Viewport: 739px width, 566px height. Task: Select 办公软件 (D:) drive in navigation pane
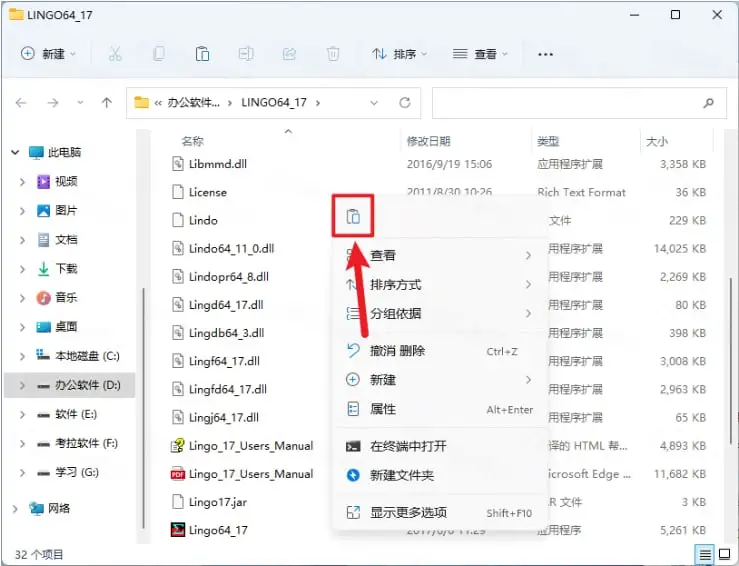[x=70, y=385]
